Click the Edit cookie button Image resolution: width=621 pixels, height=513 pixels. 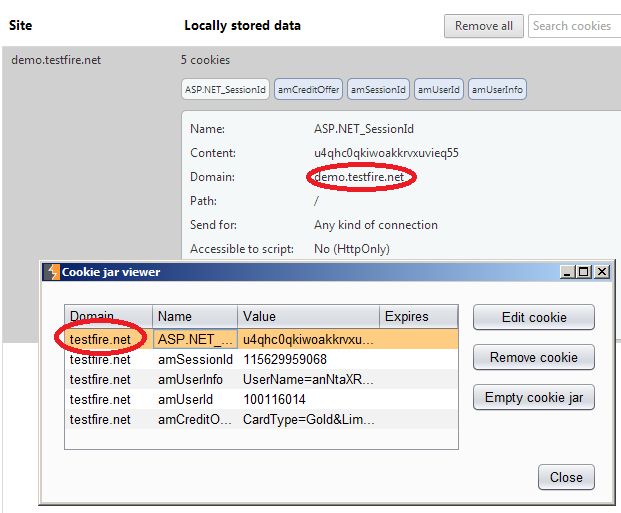click(x=534, y=317)
